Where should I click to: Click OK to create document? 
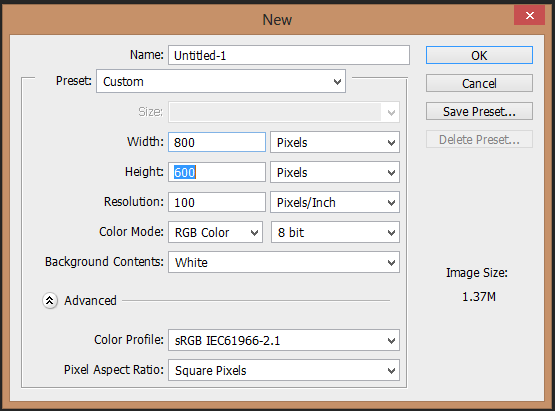[479, 56]
